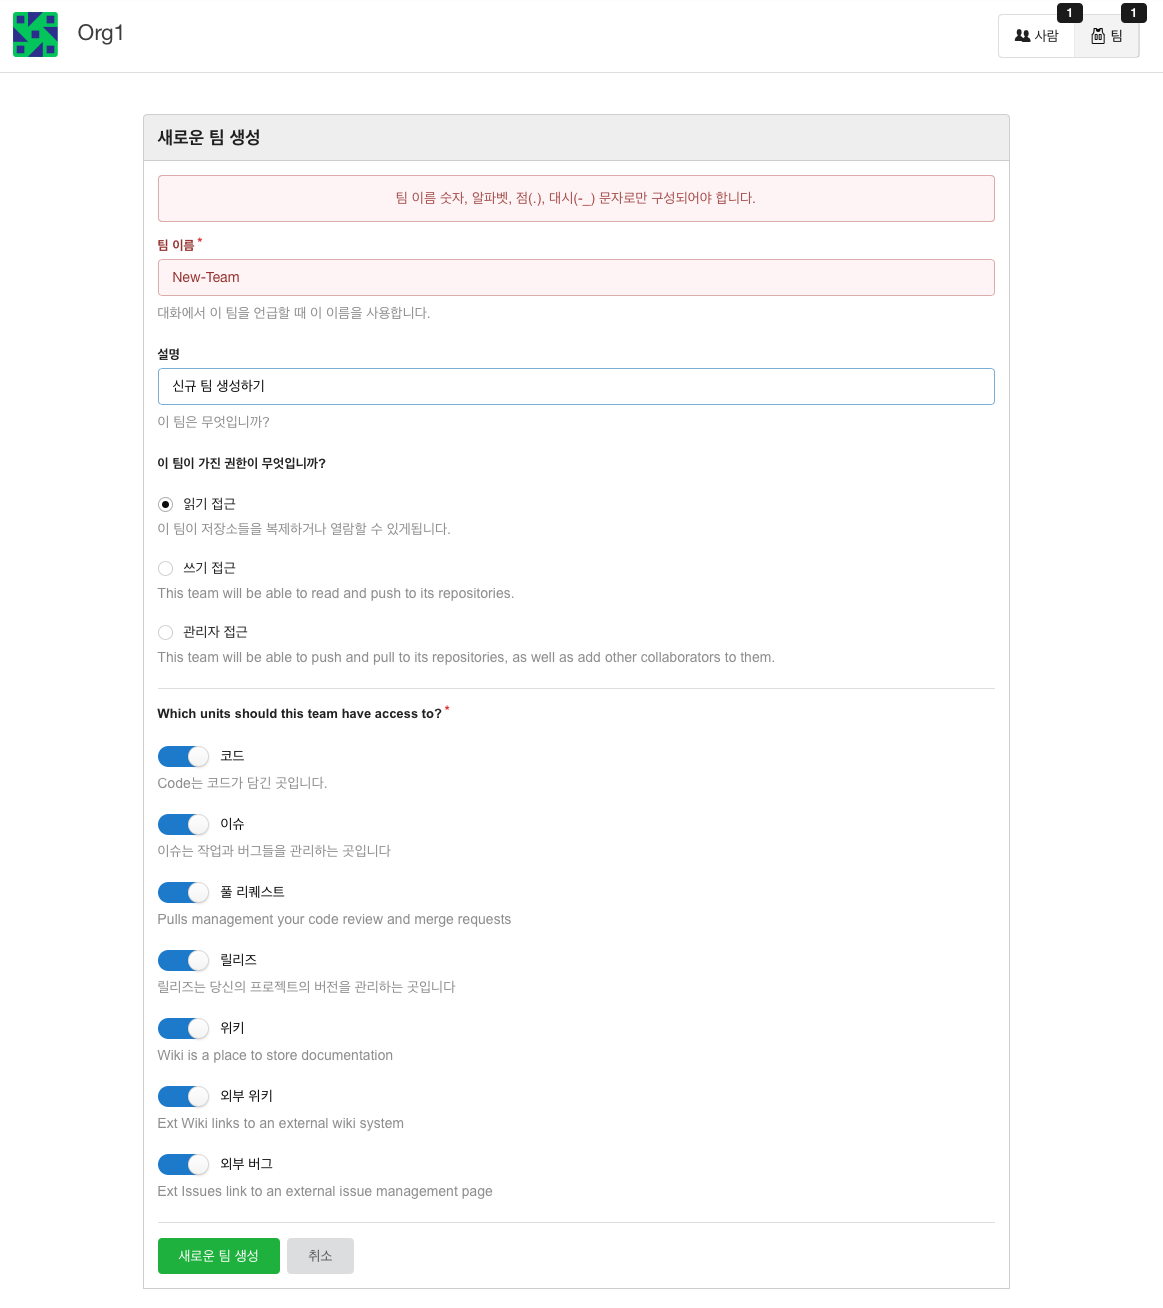
Task: Select the 관리자 접근 radio option
Action: coord(166,632)
